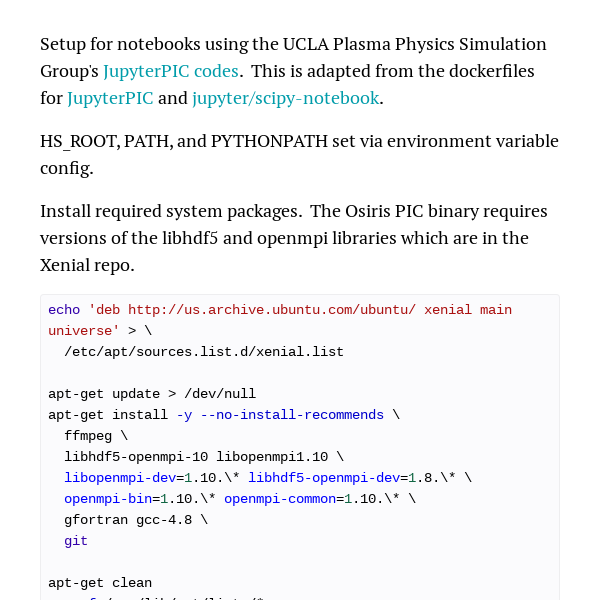Screen dimensions: 600x600
Task: Click the libopenmpi-dev package name
Action: click(120, 478)
